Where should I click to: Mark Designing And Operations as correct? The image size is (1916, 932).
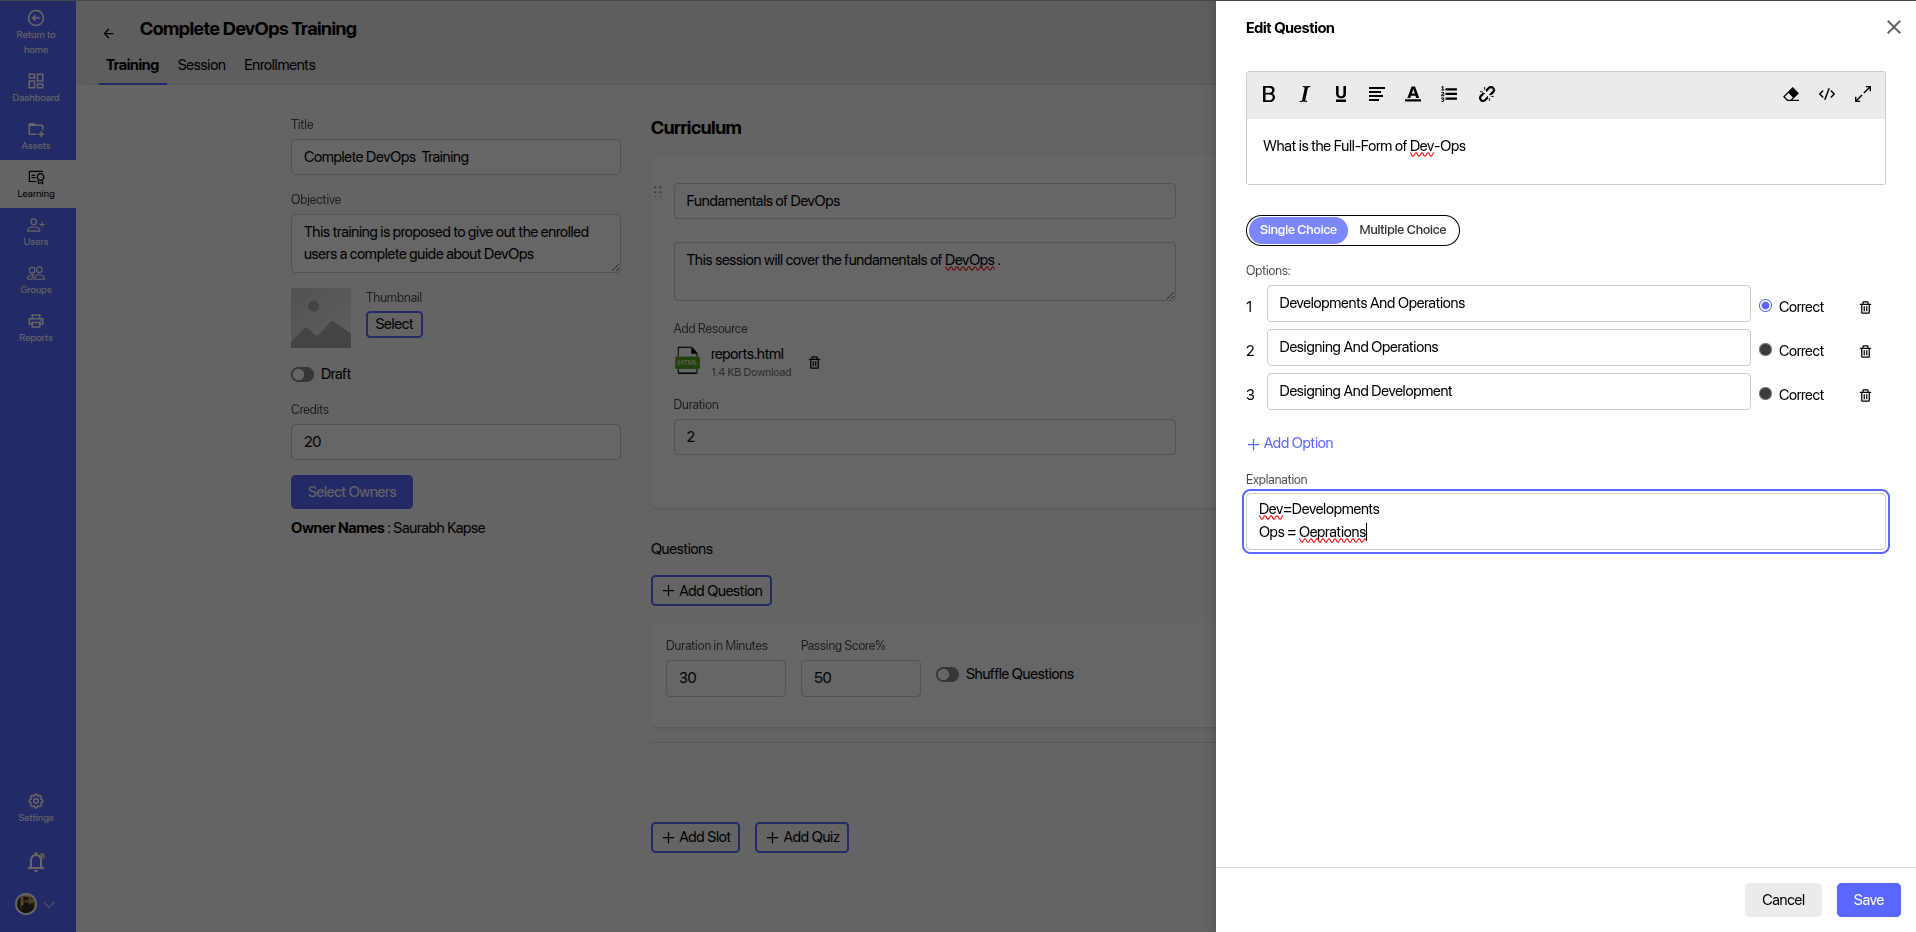[x=1765, y=350]
